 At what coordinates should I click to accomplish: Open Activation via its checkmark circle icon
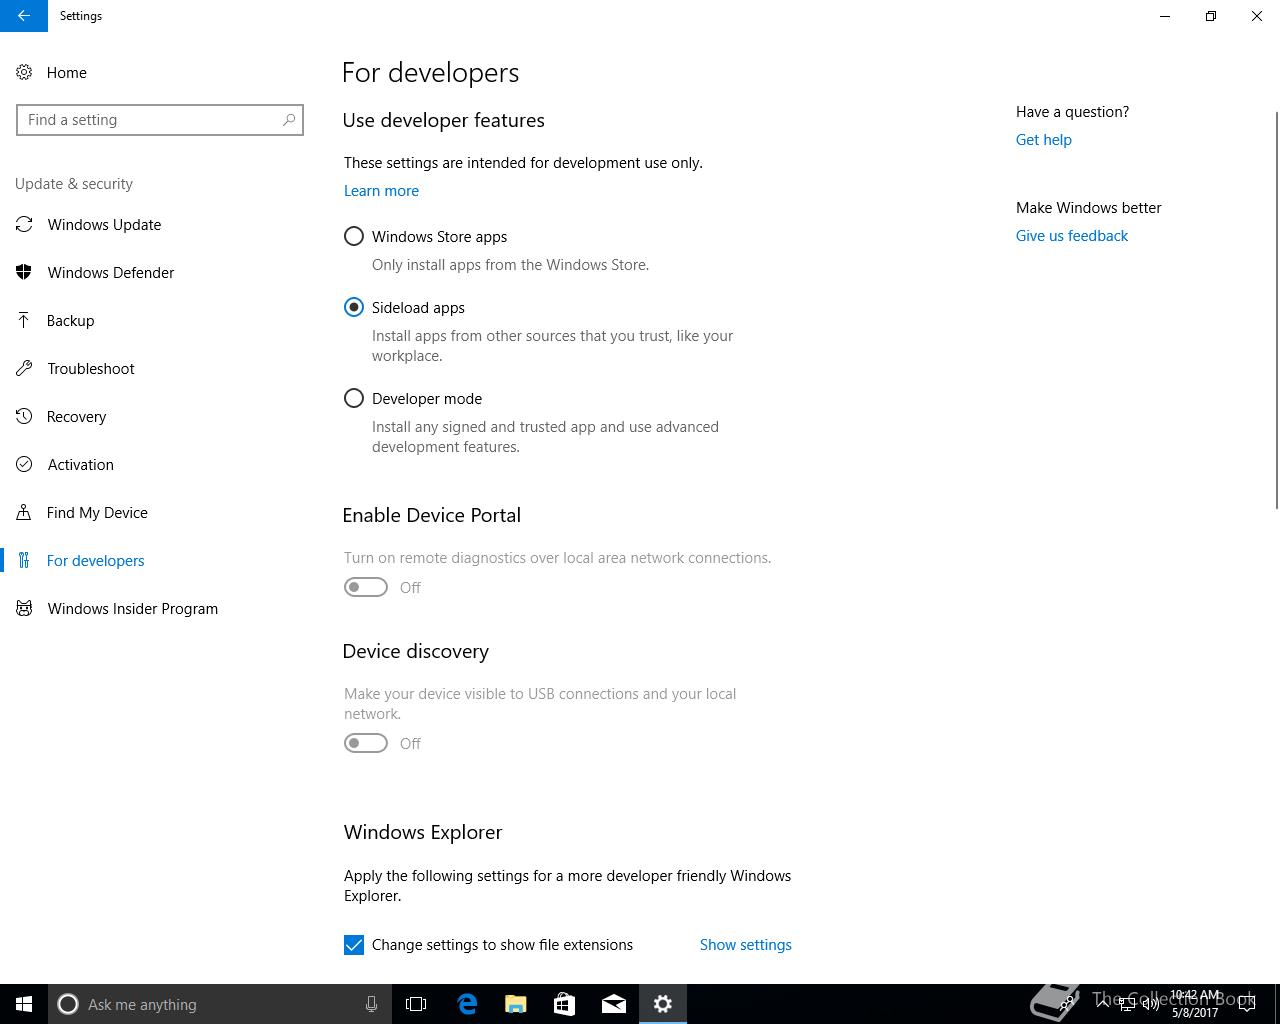24,464
